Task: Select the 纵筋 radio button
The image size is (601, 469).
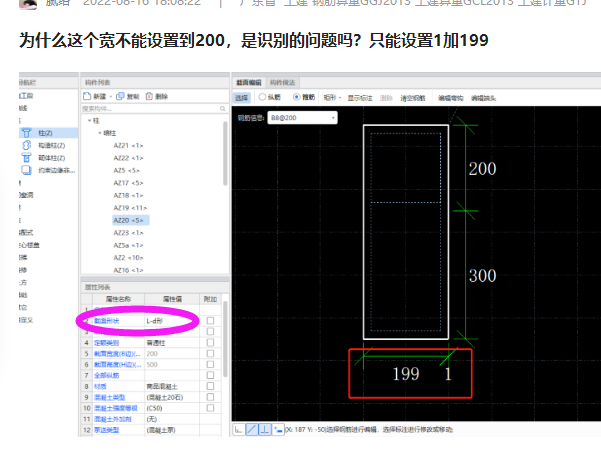Action: 262,97
